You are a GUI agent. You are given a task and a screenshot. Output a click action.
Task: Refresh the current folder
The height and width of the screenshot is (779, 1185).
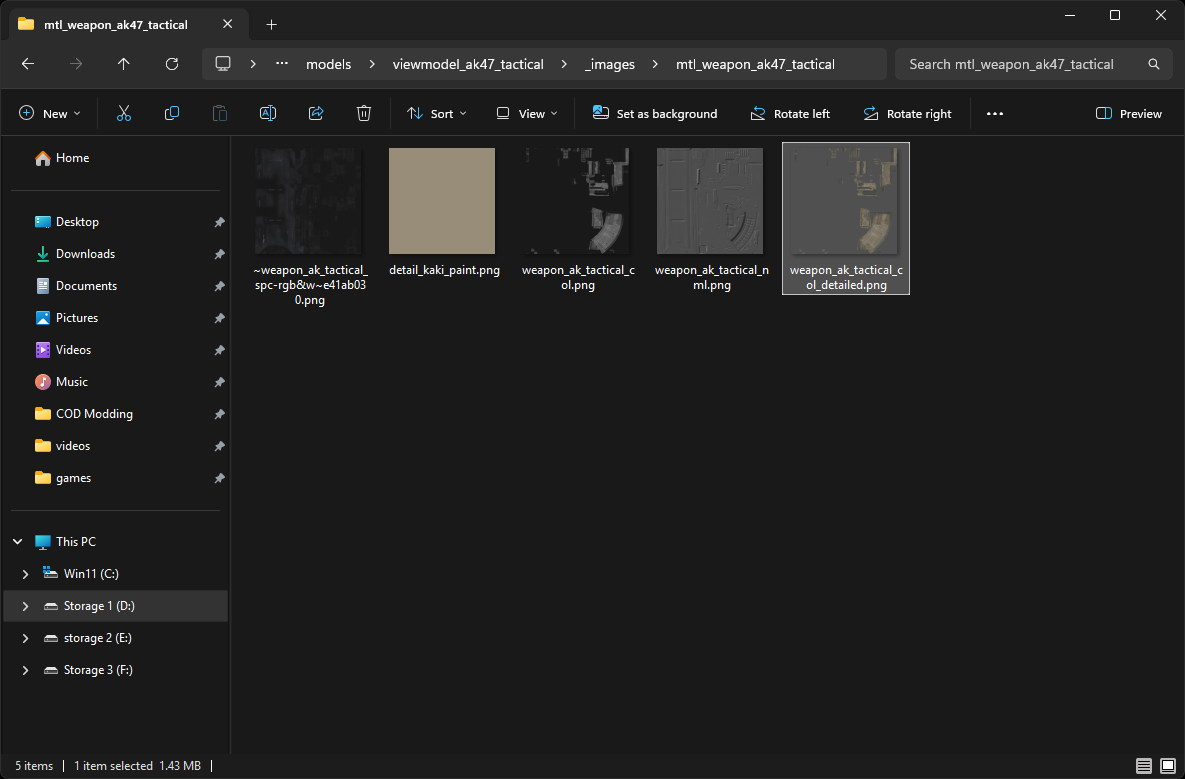(x=172, y=64)
